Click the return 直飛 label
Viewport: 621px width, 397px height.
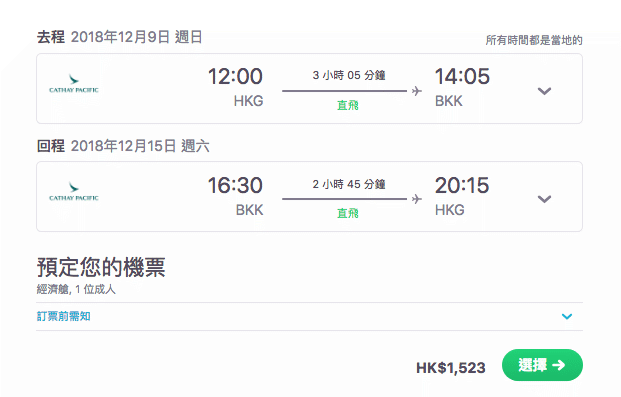point(348,214)
